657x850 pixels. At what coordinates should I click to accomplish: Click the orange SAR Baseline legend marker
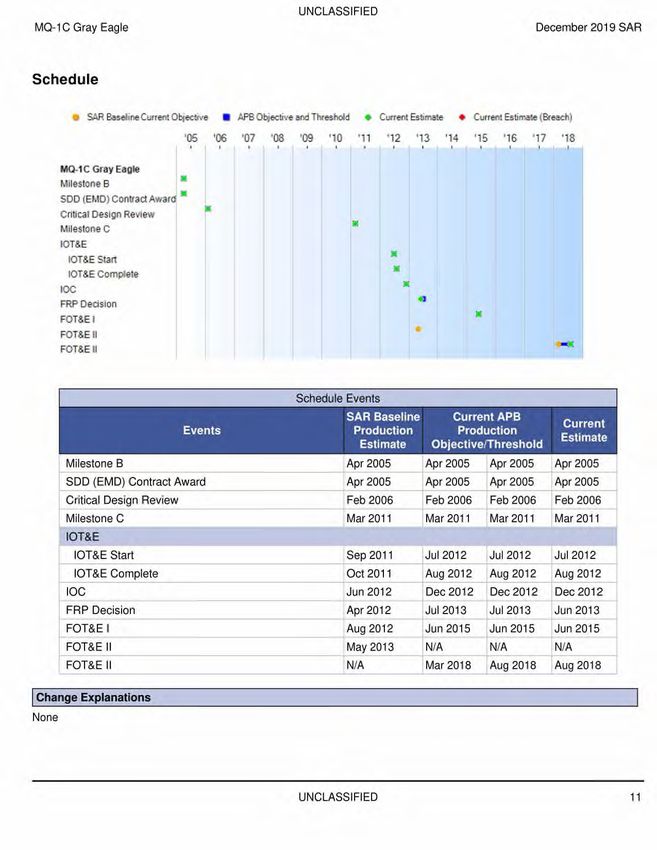76,117
